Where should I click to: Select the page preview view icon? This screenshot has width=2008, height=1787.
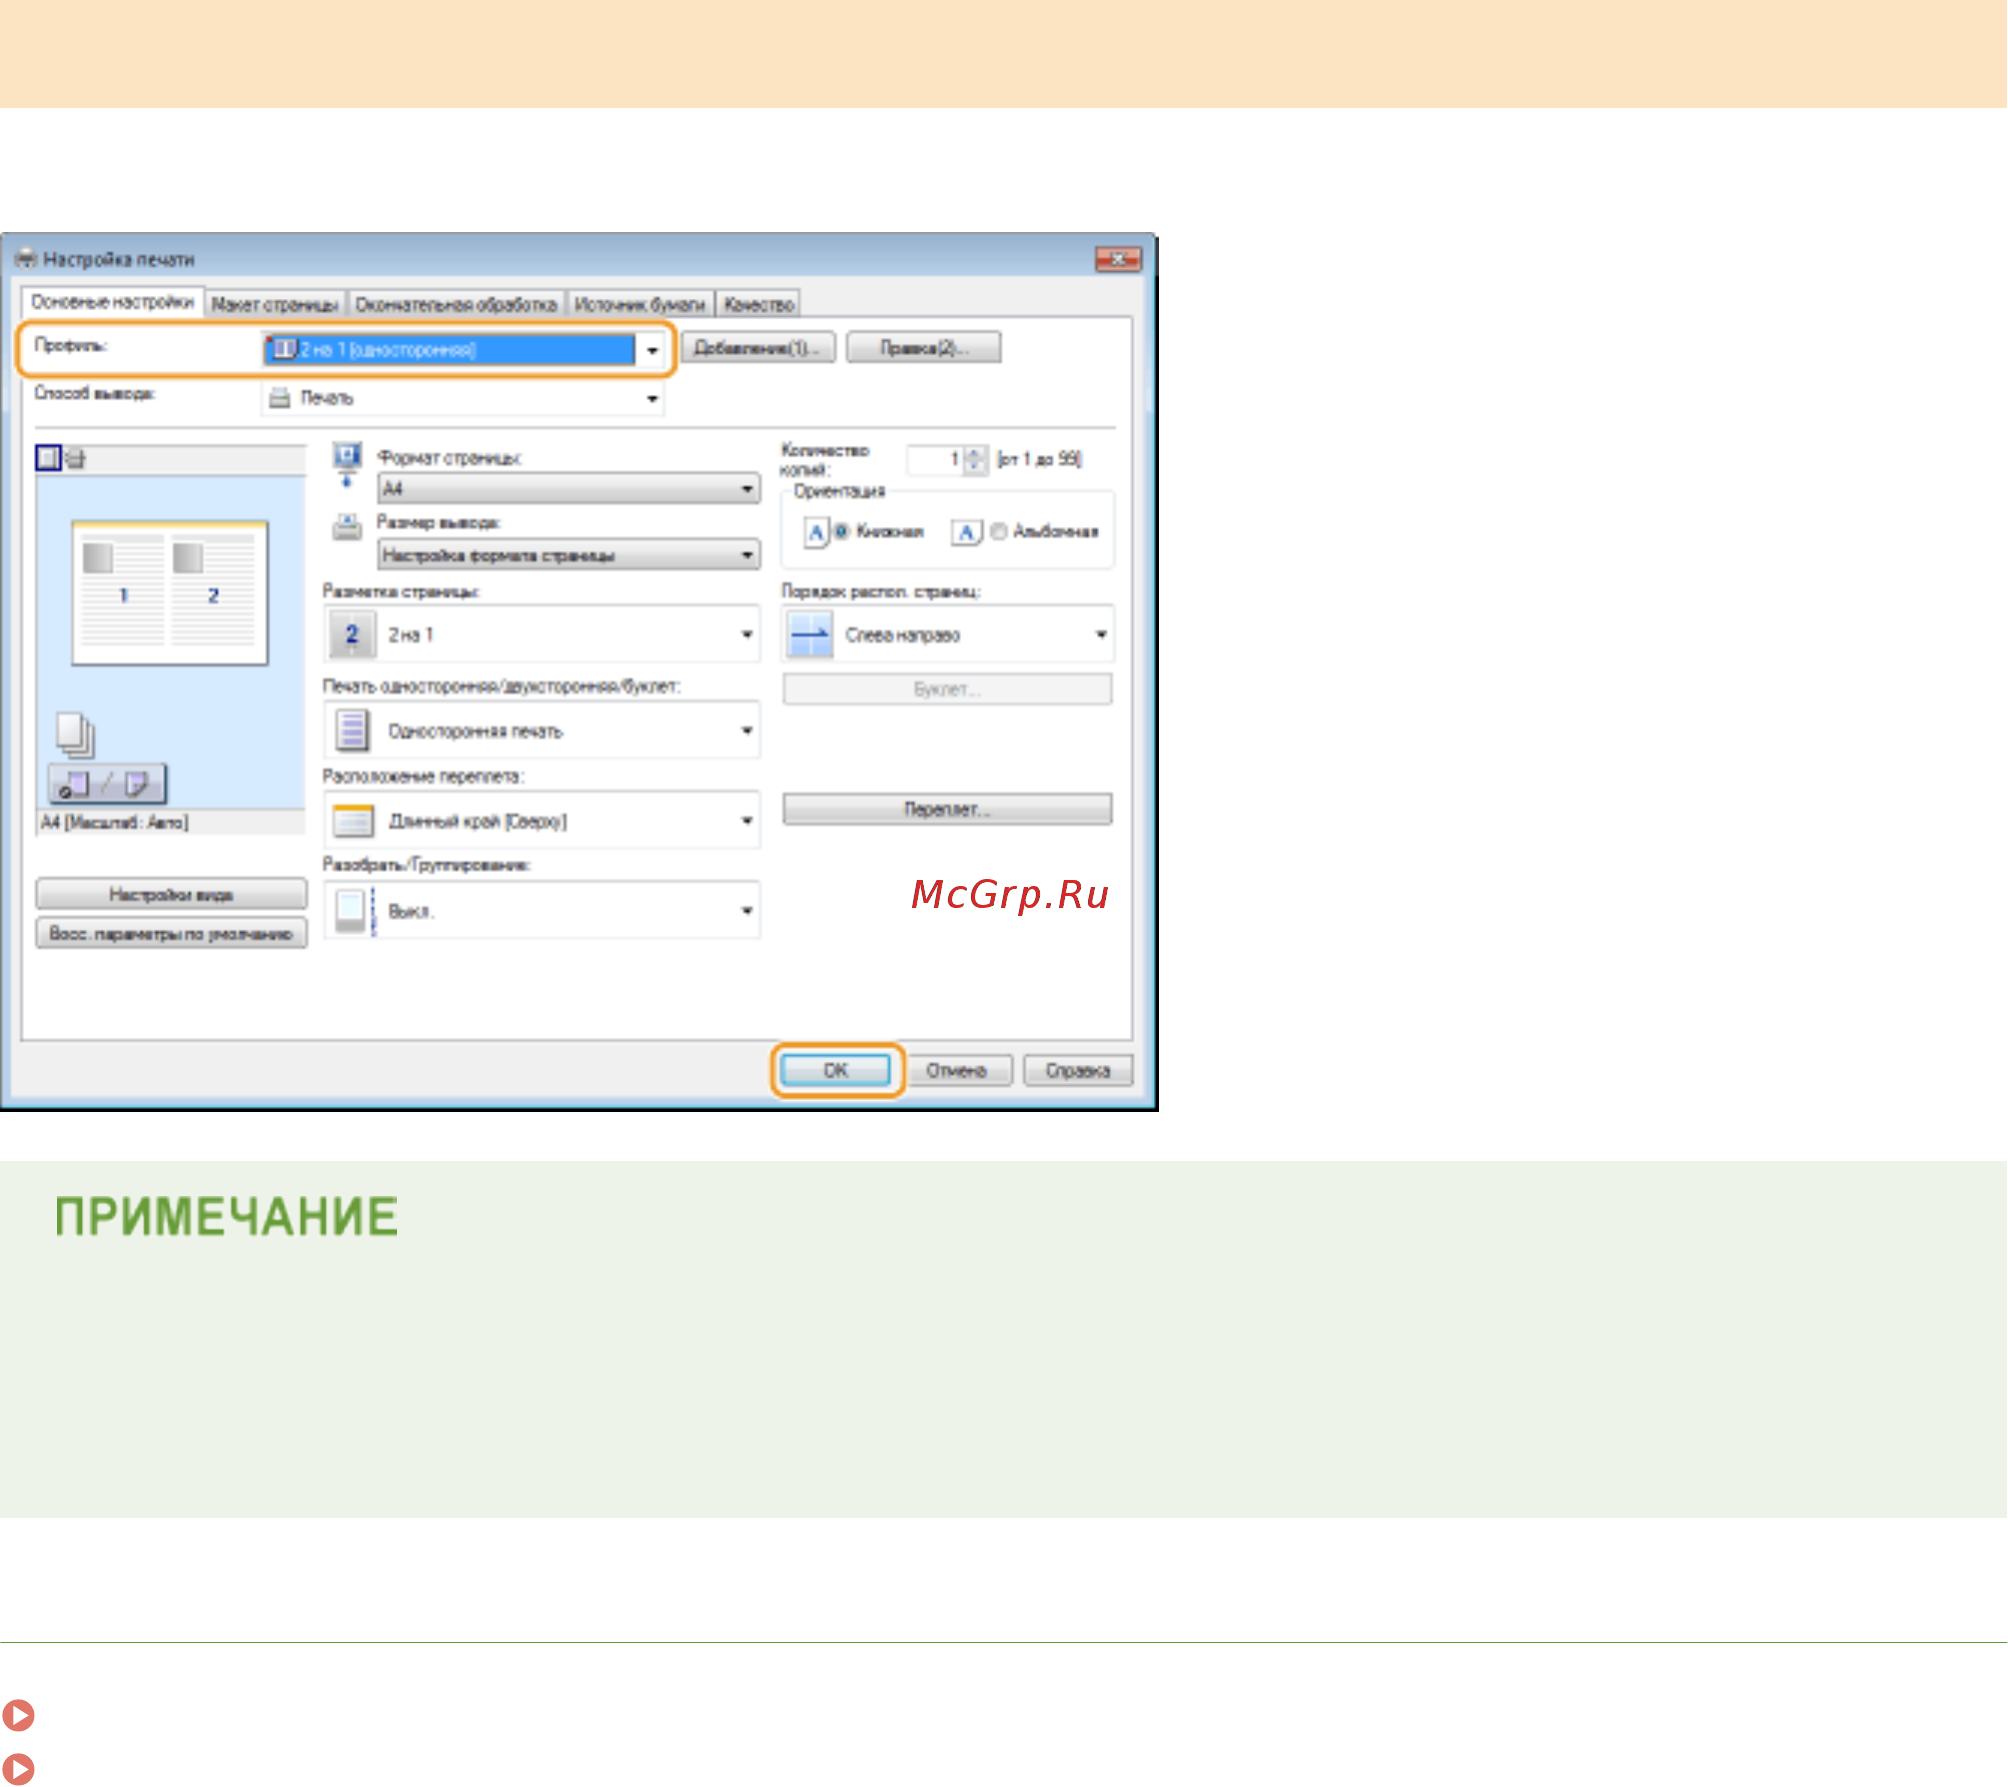pos(48,458)
